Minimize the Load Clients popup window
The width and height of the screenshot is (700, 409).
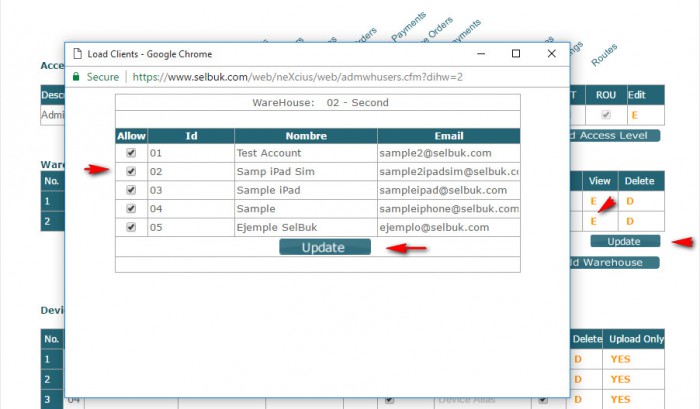tap(481, 53)
